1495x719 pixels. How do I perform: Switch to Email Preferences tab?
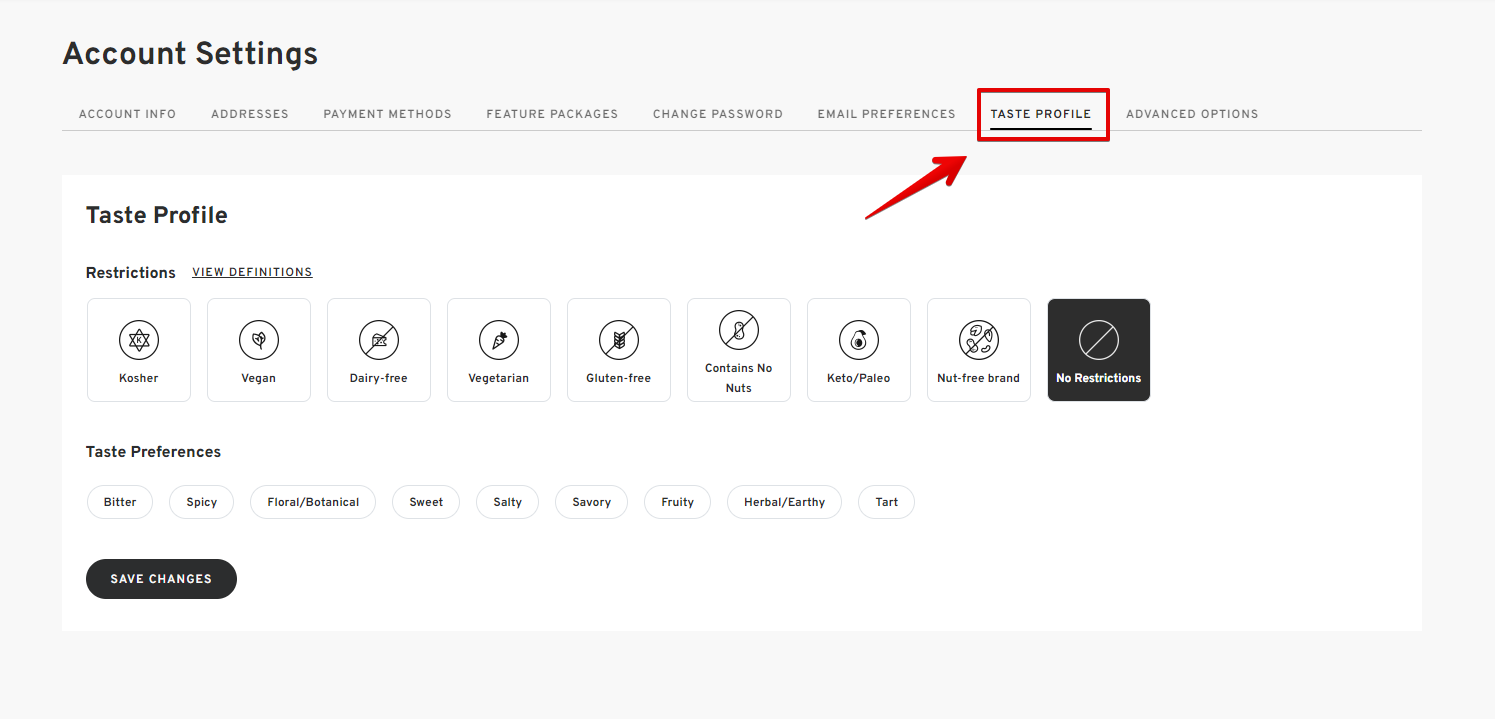coord(887,114)
